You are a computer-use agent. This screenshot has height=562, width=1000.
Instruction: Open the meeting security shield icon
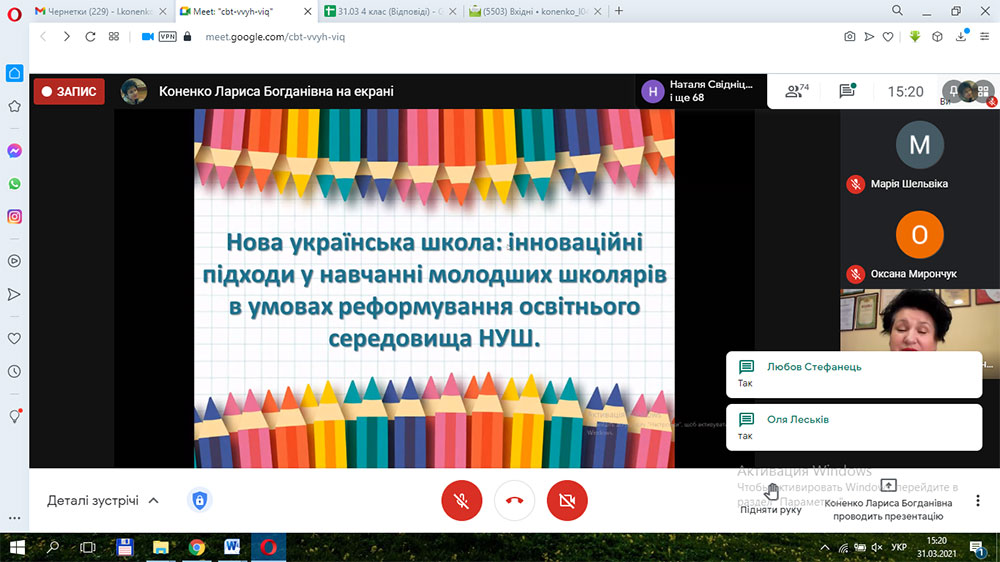200,500
